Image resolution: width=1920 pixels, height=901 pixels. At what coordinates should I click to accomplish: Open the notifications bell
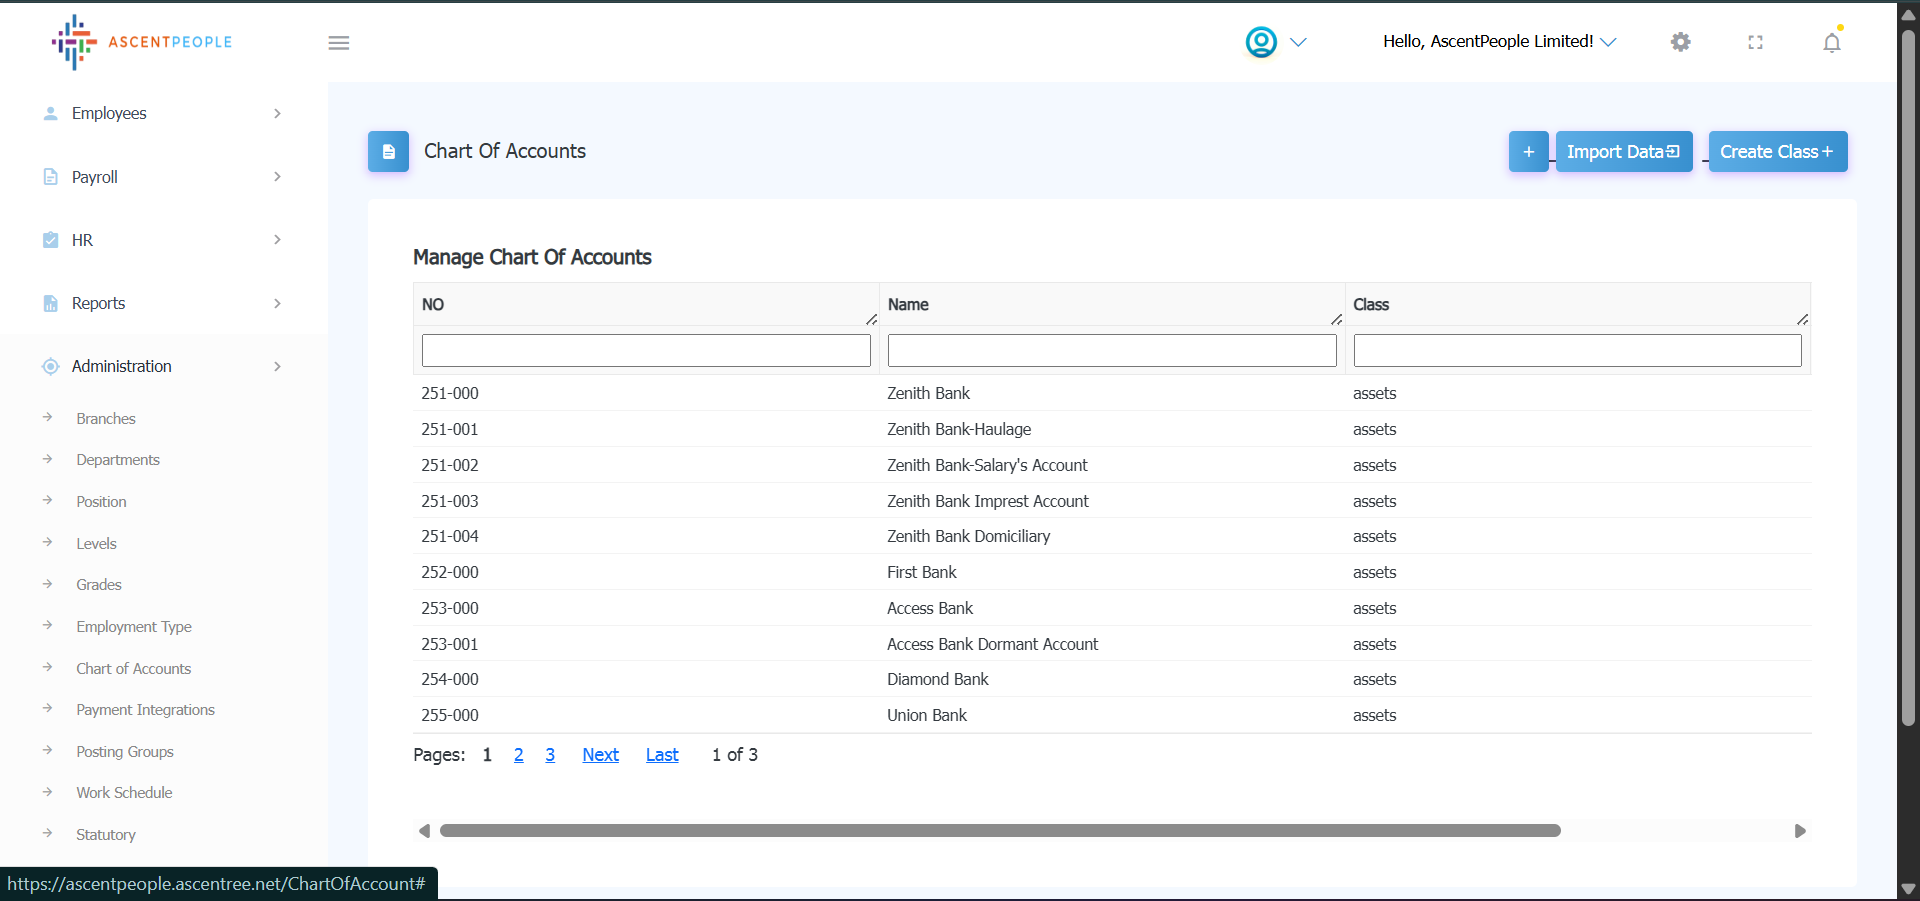tap(1831, 43)
